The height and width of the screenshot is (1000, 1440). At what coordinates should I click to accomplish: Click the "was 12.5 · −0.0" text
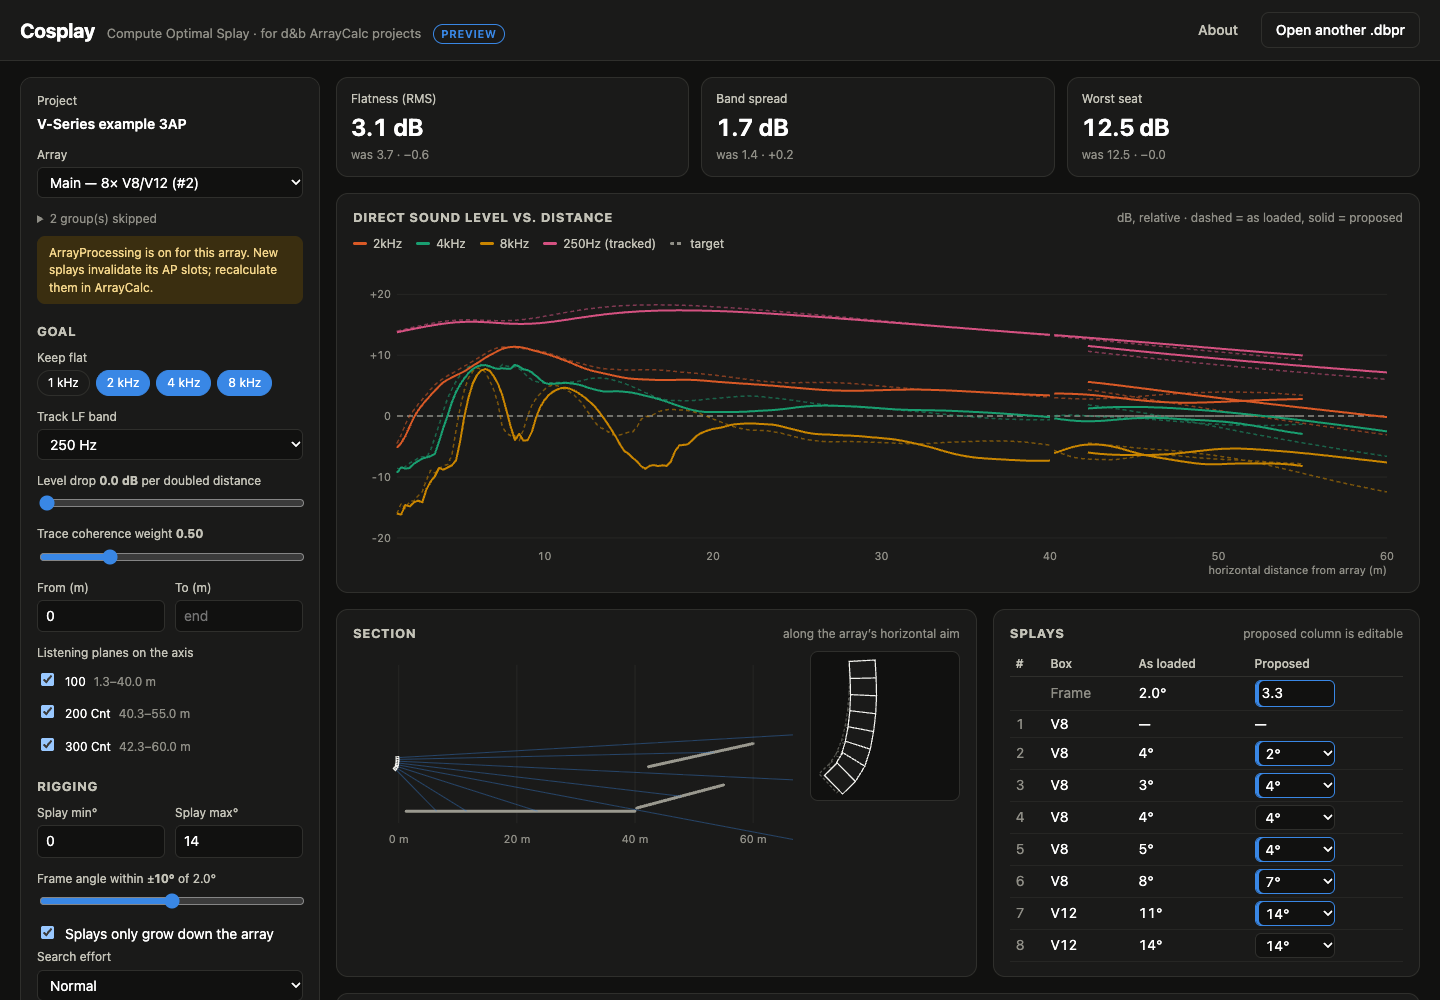1124,155
